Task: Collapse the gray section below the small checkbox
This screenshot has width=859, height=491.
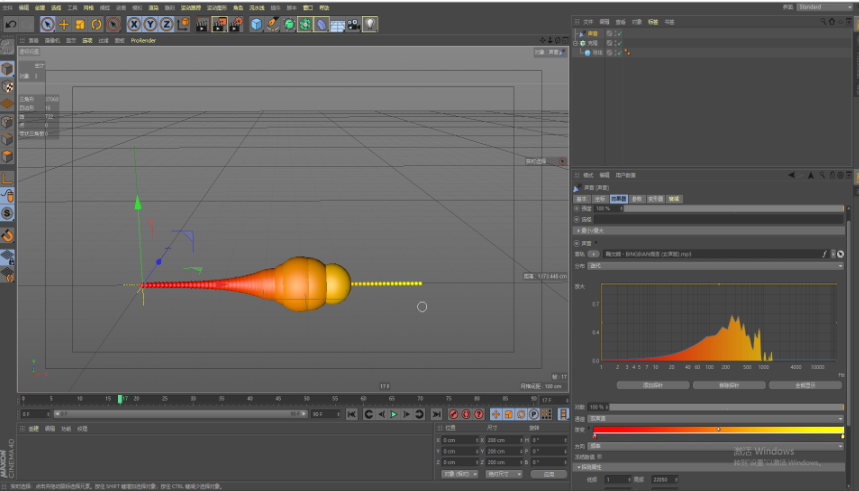Action: (709, 467)
